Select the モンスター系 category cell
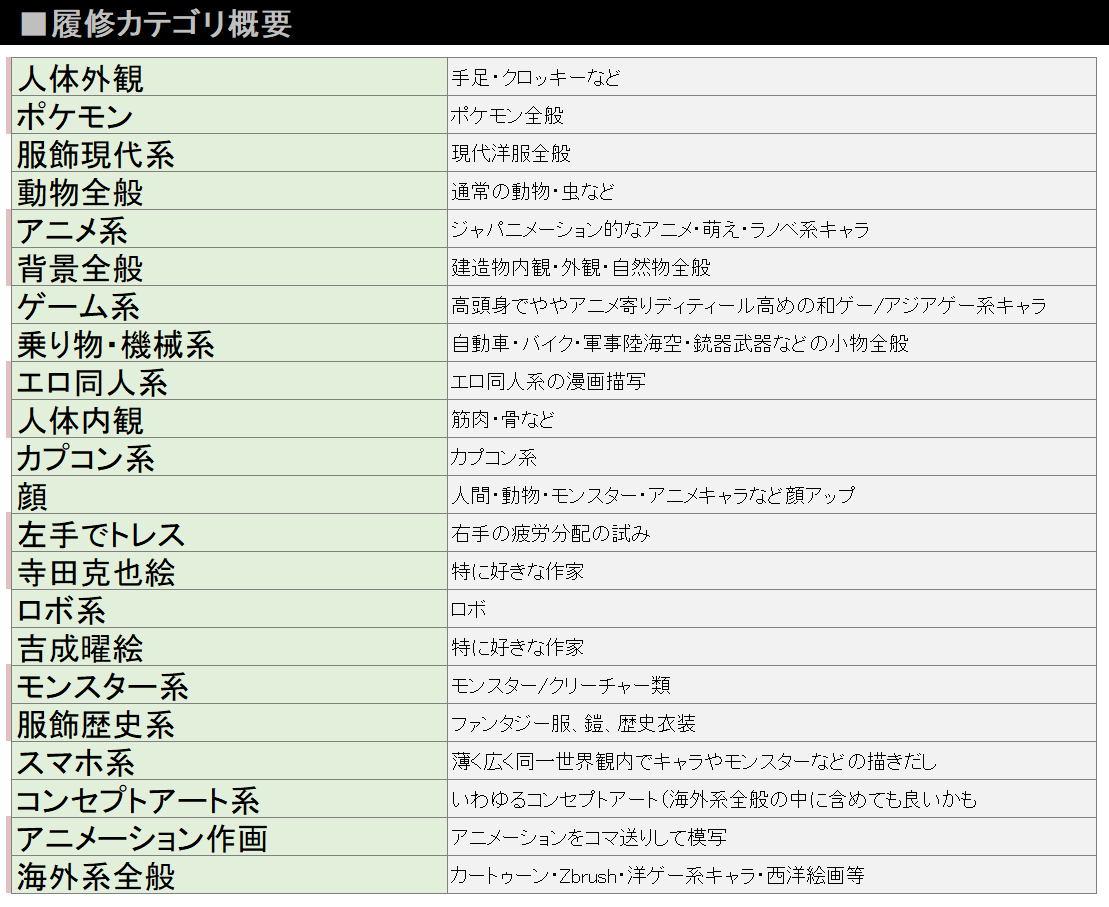The image size is (1109, 907). tap(229, 685)
